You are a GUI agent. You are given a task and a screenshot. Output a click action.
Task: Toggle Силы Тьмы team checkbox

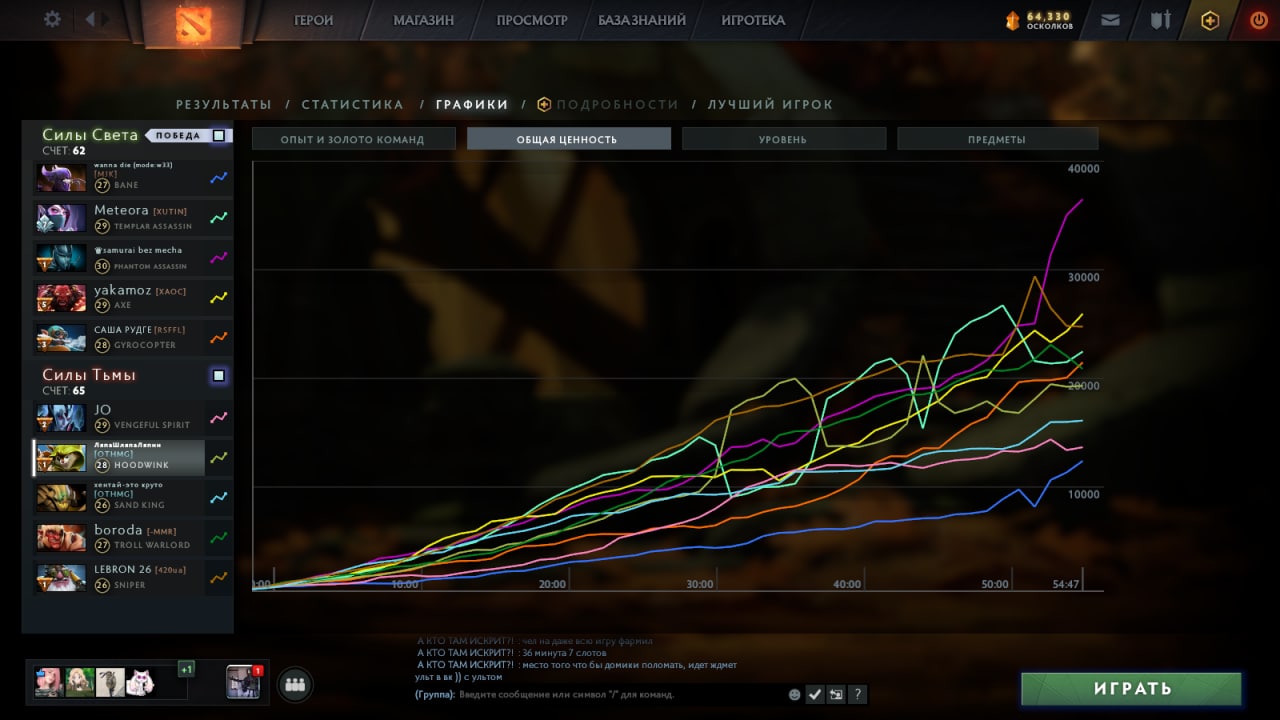click(x=219, y=376)
